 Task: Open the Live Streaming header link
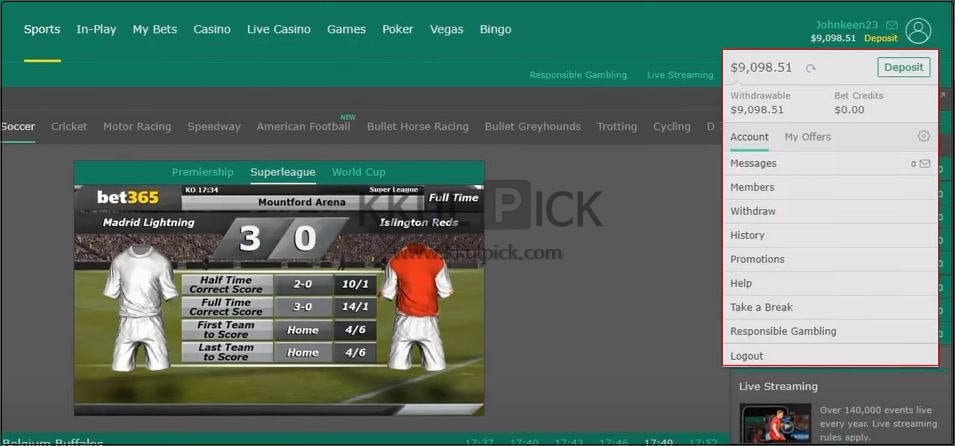pyautogui.click(x=680, y=75)
